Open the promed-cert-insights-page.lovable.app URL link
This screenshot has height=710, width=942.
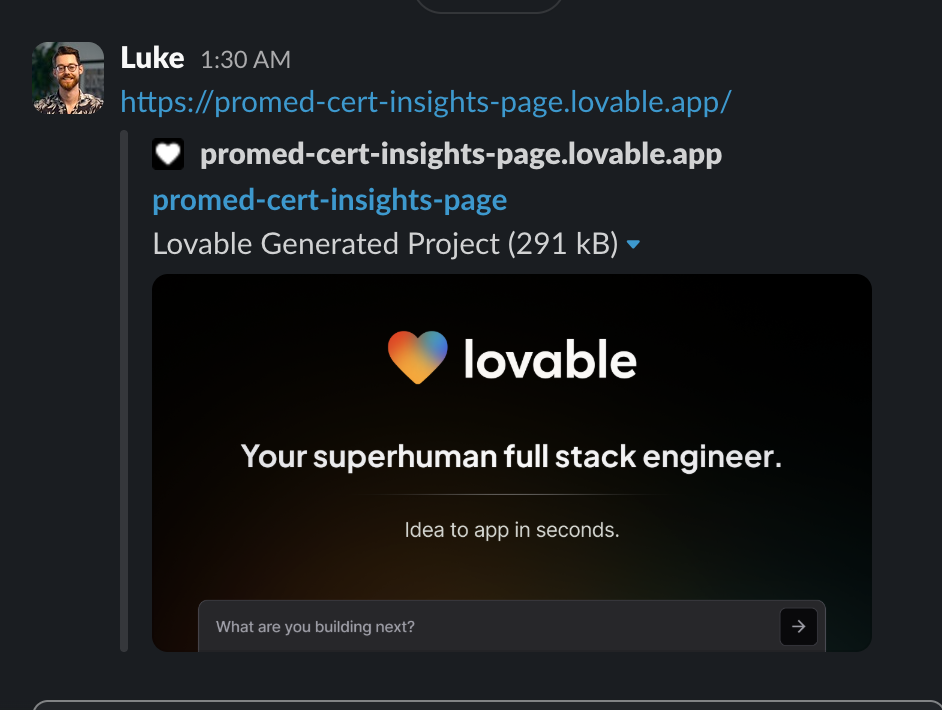pyautogui.click(x=426, y=102)
